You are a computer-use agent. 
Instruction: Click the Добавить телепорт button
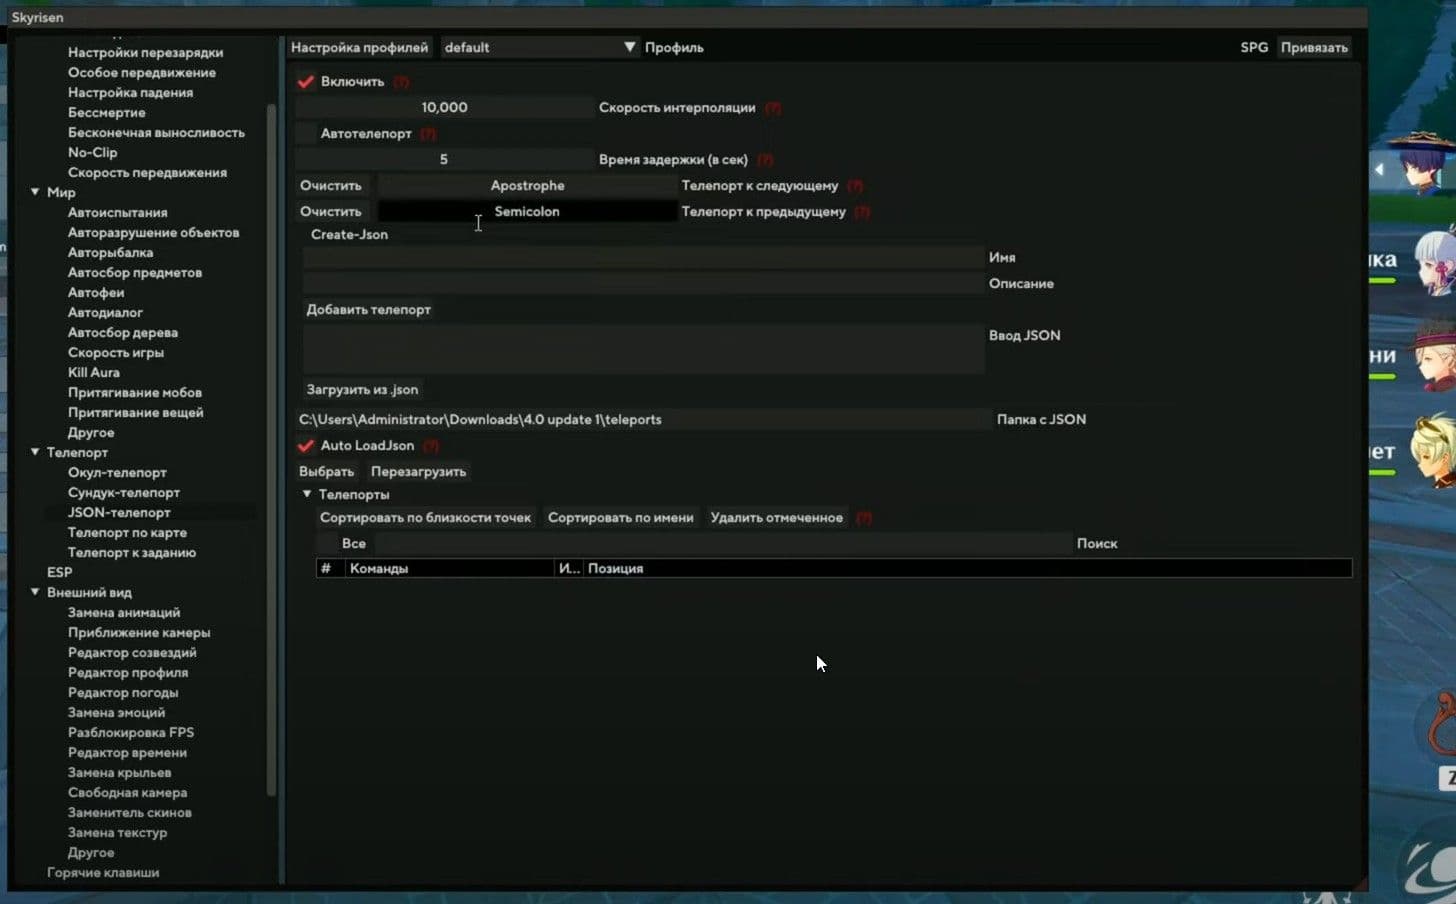[369, 310]
